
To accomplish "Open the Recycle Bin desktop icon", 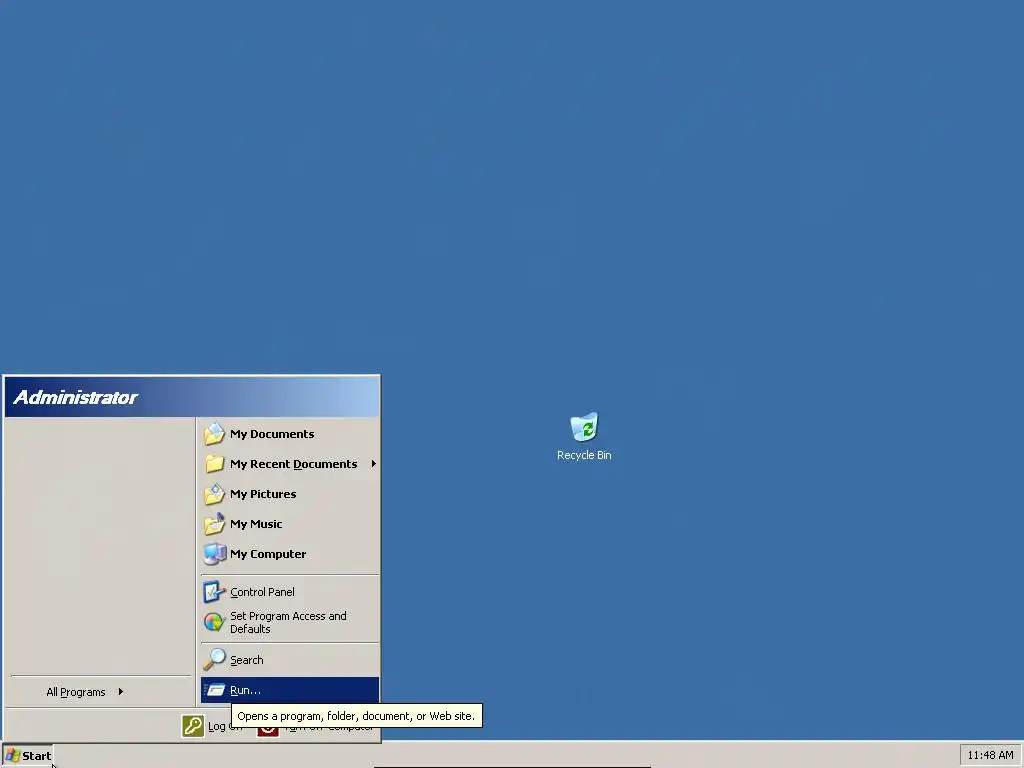I will (x=584, y=427).
